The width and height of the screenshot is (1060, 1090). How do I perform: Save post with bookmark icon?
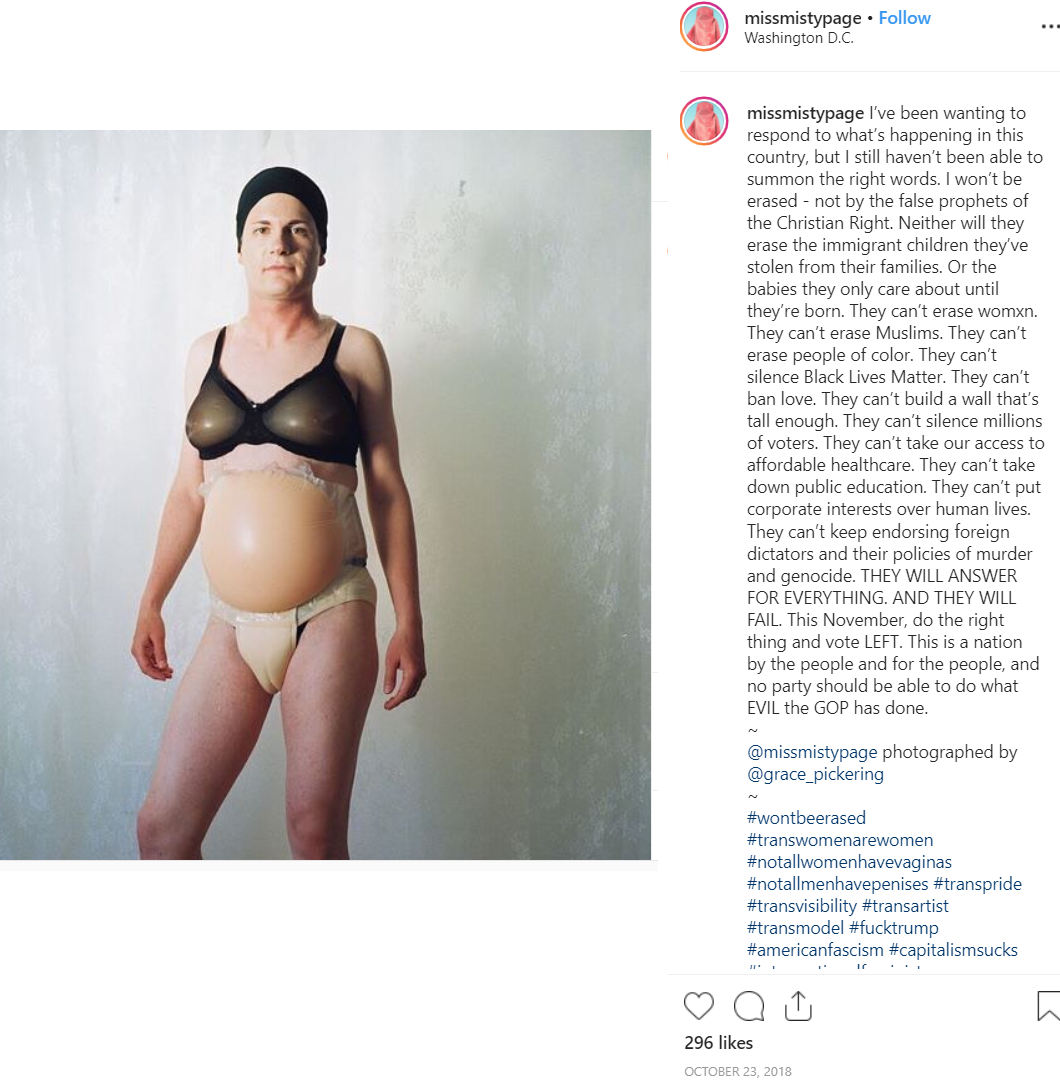click(x=1048, y=1006)
